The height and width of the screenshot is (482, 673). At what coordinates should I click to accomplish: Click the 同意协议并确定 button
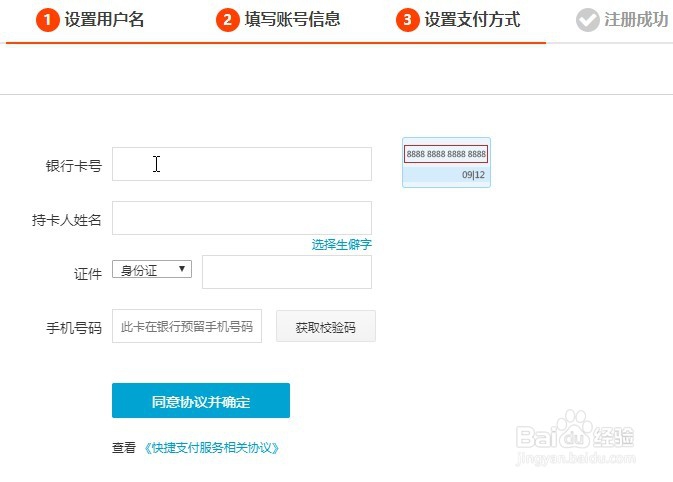click(x=200, y=401)
